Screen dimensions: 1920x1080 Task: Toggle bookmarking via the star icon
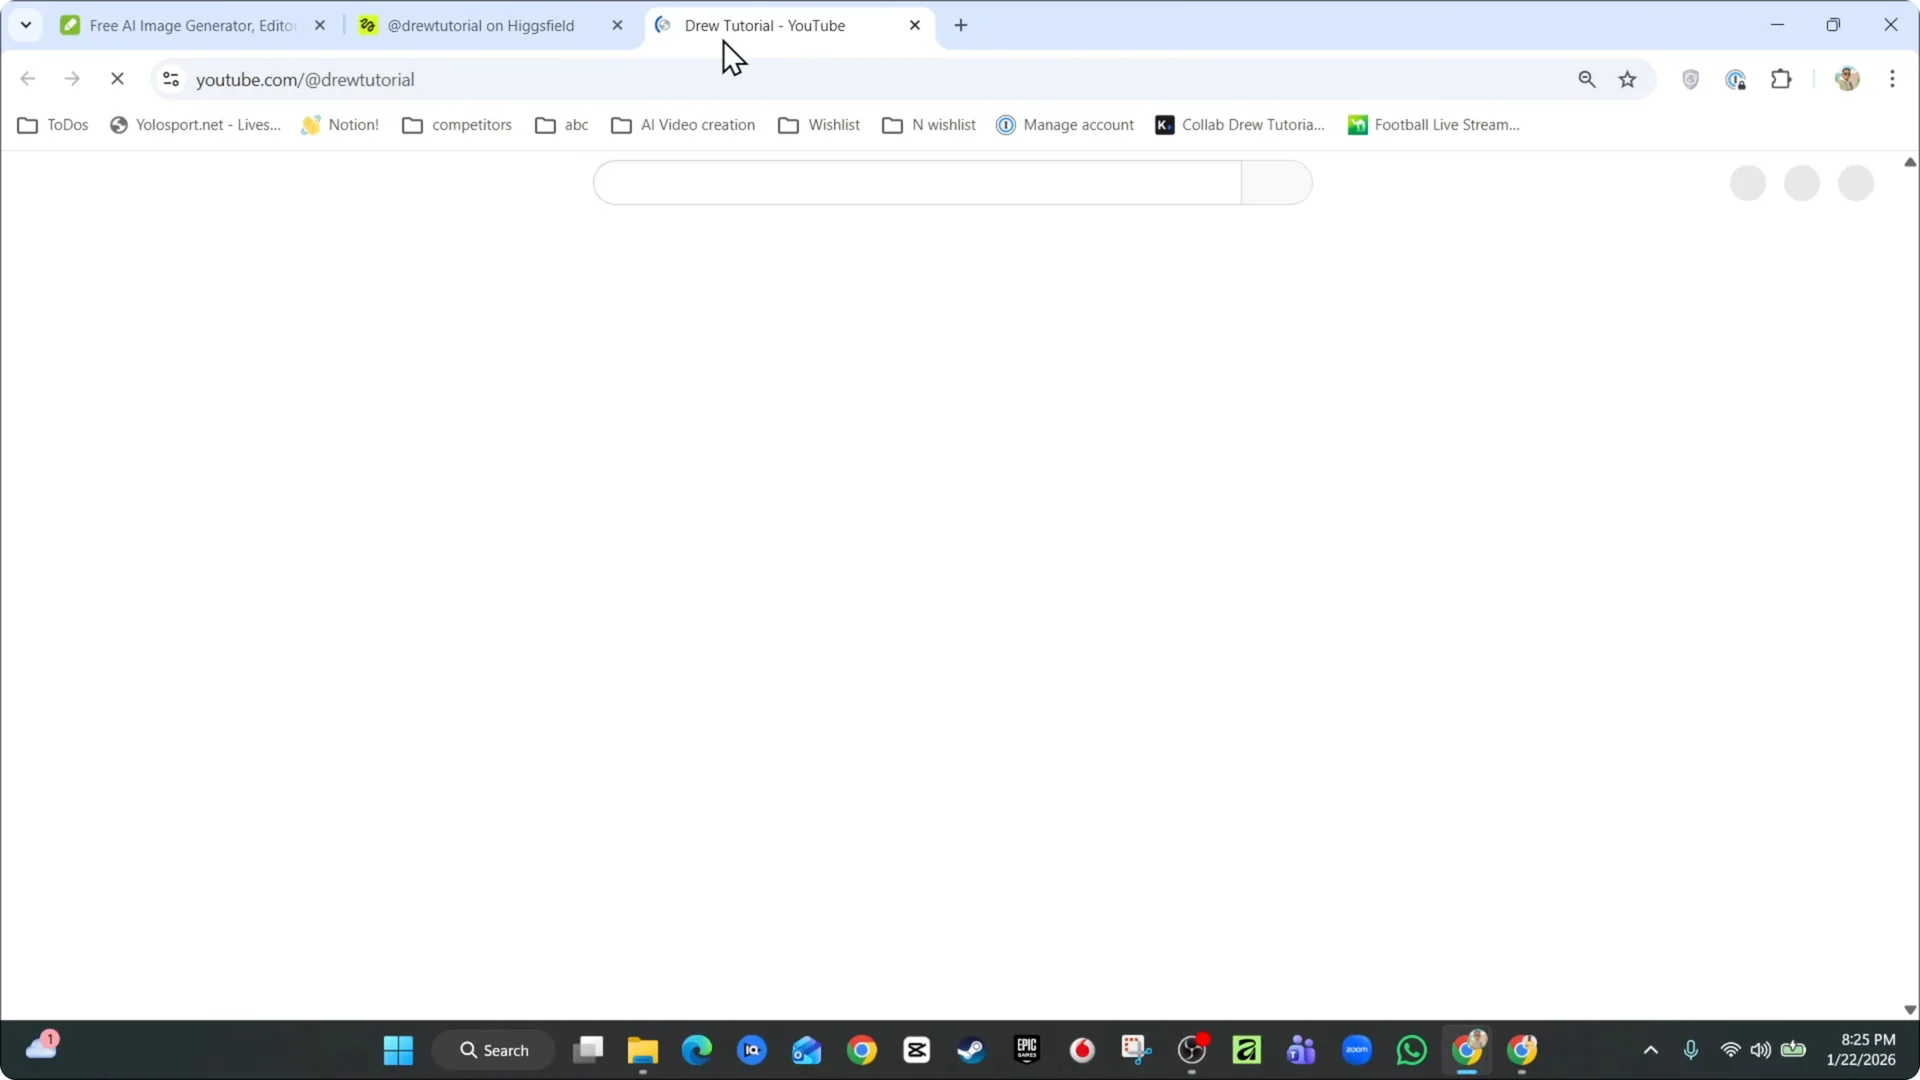tap(1628, 79)
